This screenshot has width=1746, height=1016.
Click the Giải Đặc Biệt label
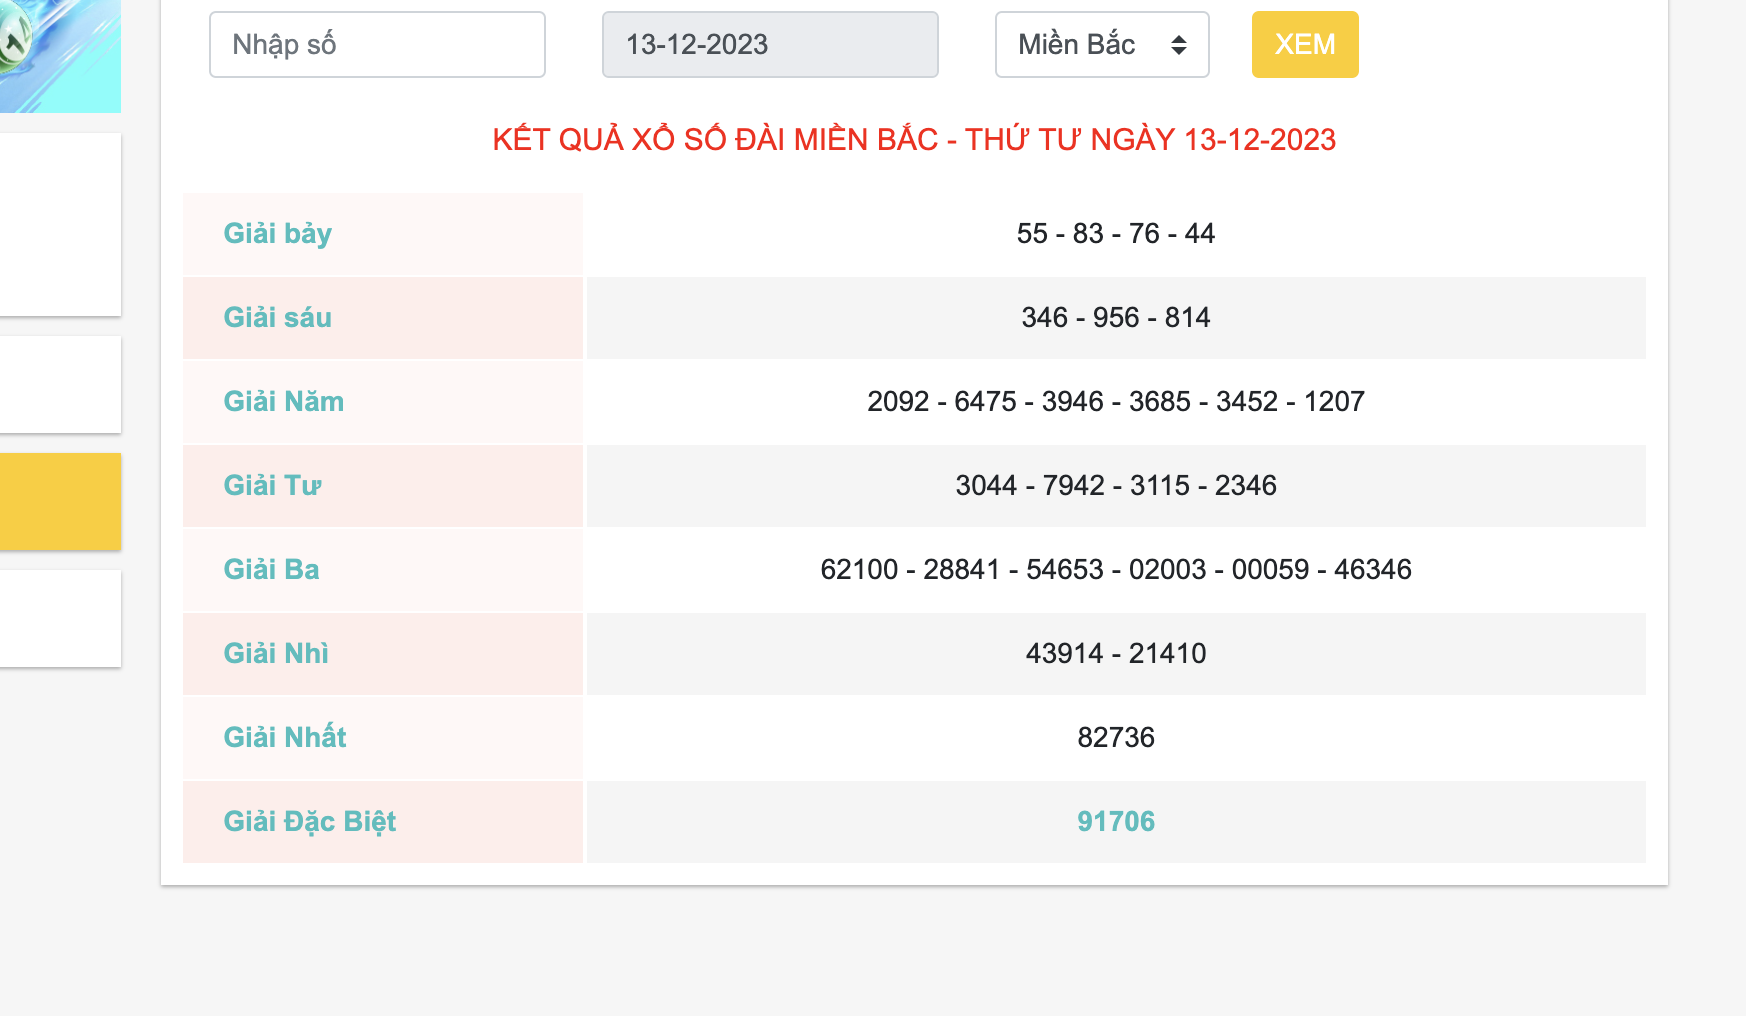coord(310,822)
